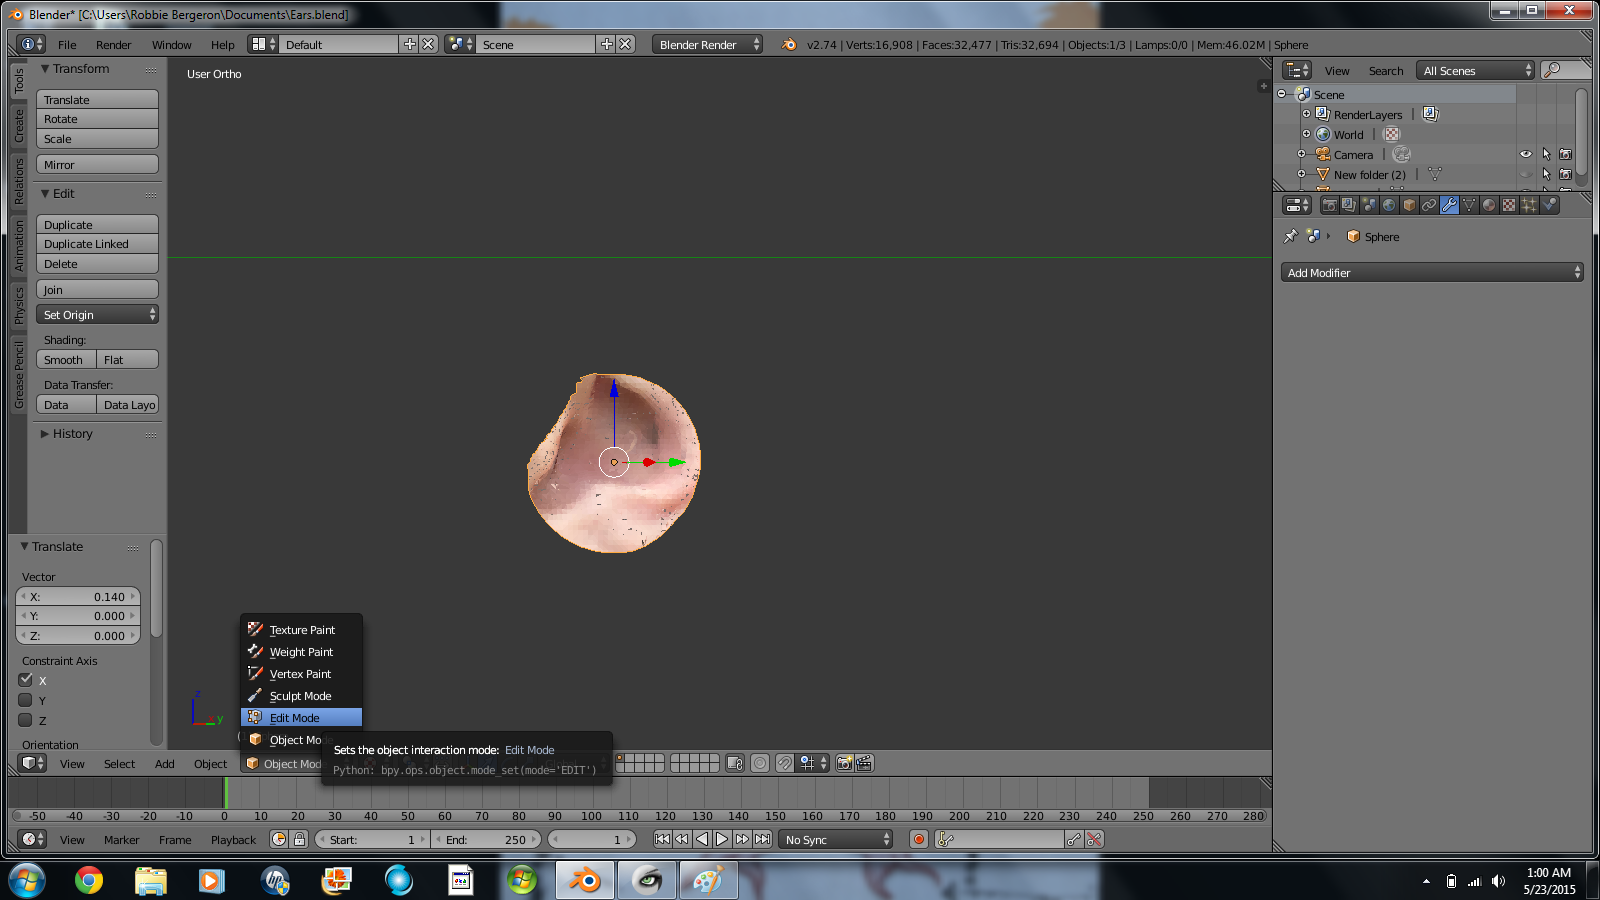Screen dimensions: 1600x900
Task: Open the Material properties tab
Action: pos(1489,205)
